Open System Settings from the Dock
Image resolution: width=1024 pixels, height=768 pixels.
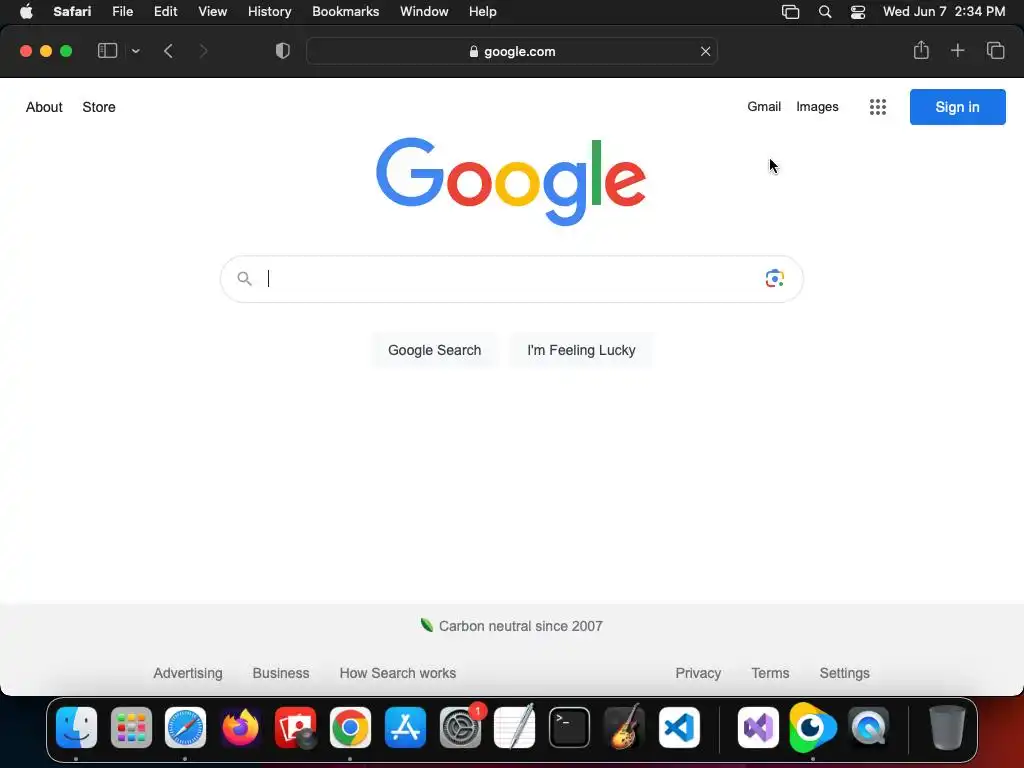[x=460, y=727]
